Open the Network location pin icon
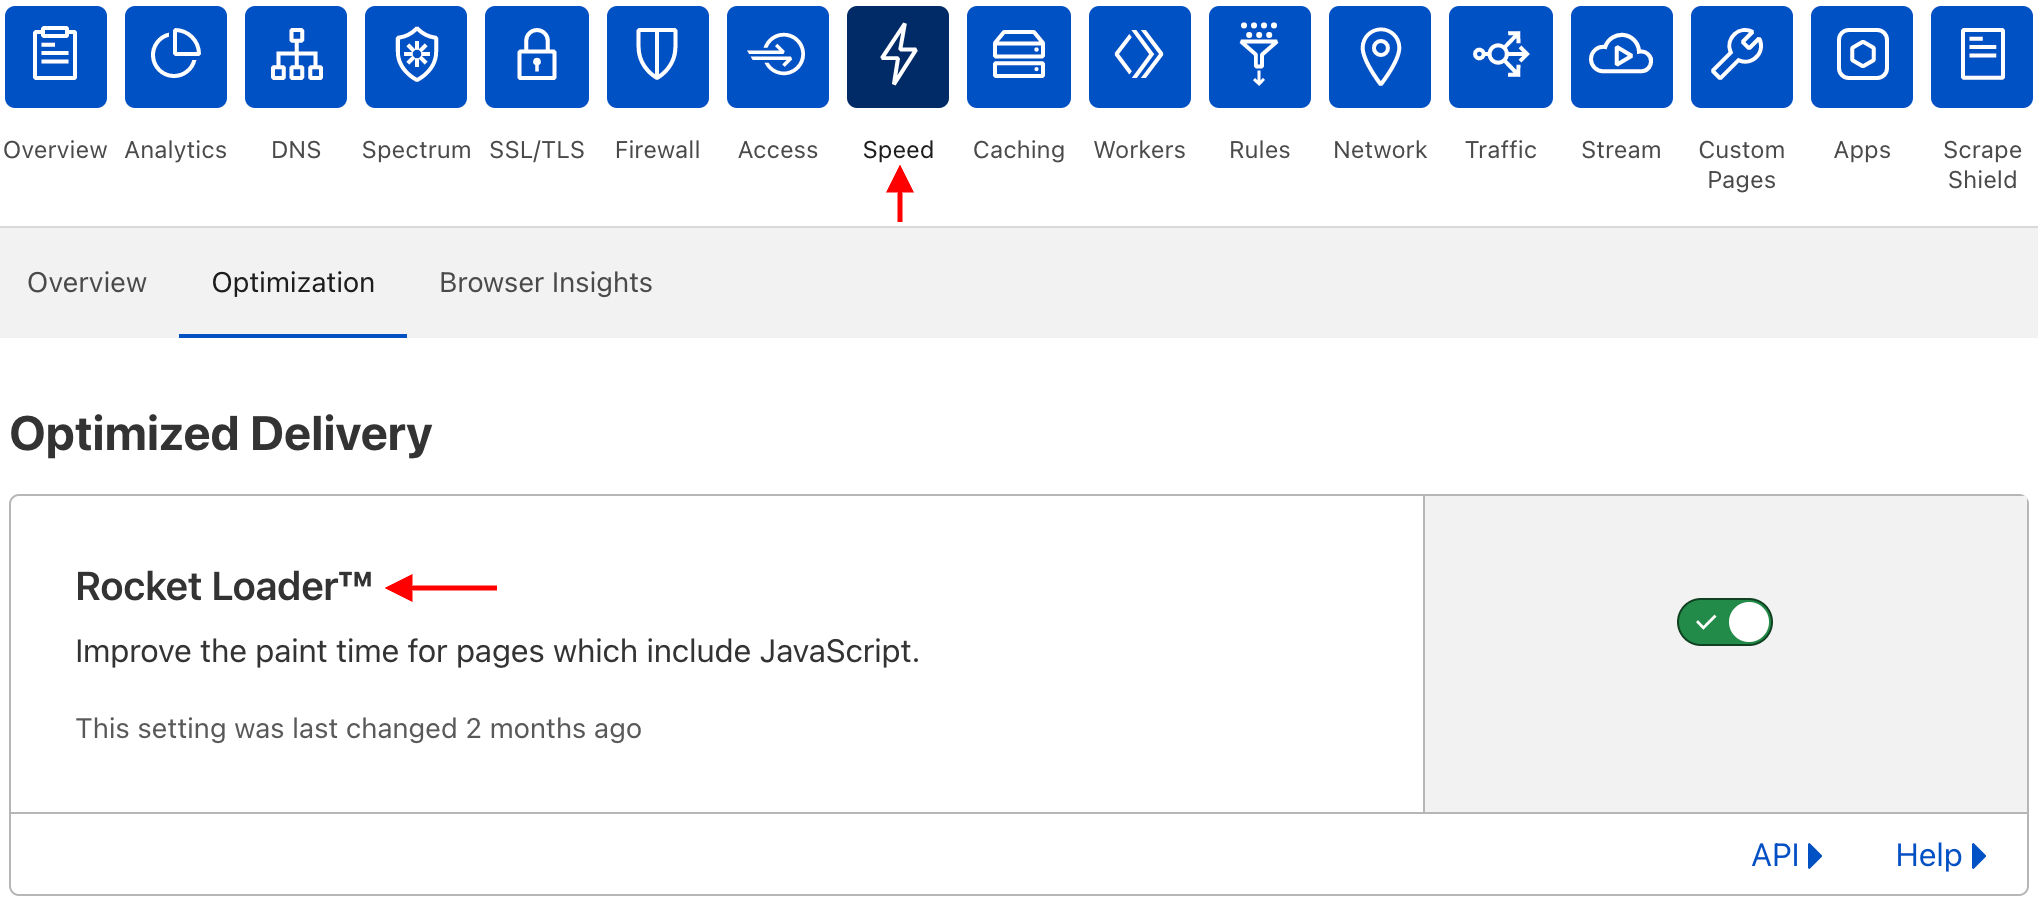 point(1380,56)
